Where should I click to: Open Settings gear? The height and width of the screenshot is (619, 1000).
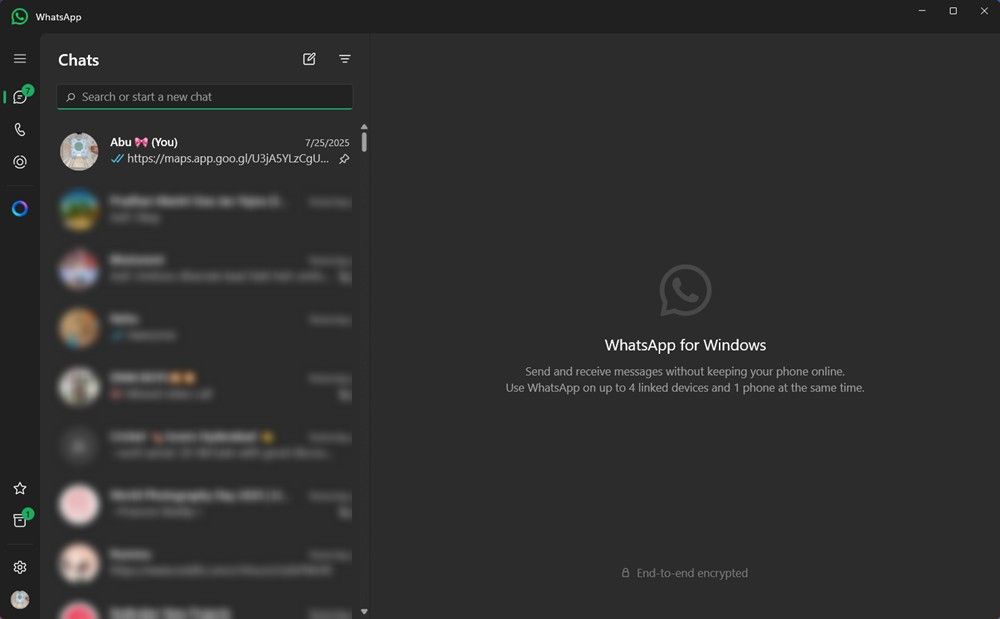click(20, 567)
